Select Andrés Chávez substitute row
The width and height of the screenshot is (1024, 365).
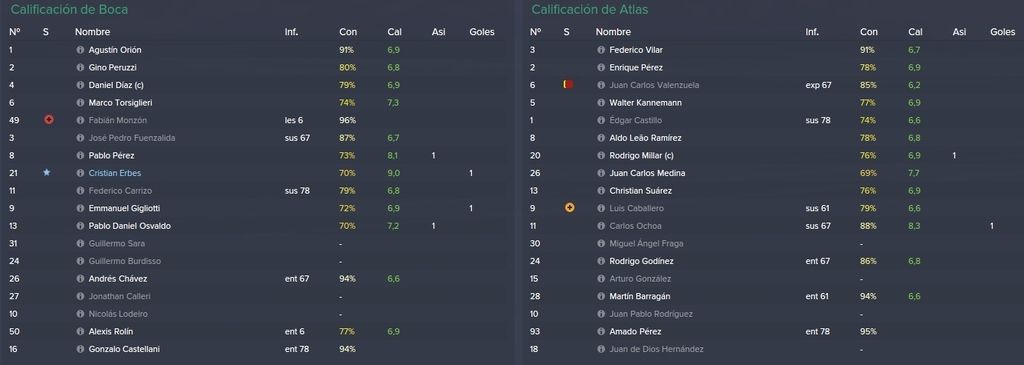coord(256,279)
